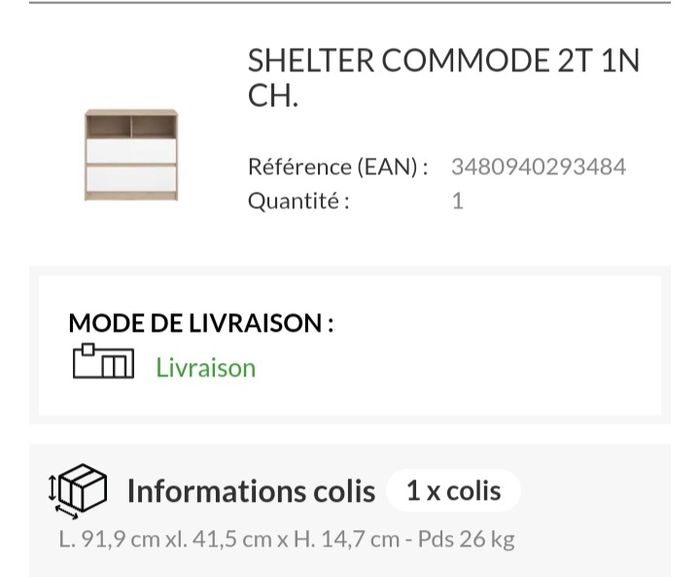Click the quantity value 1
This screenshot has width=700, height=577.
coord(457,201)
